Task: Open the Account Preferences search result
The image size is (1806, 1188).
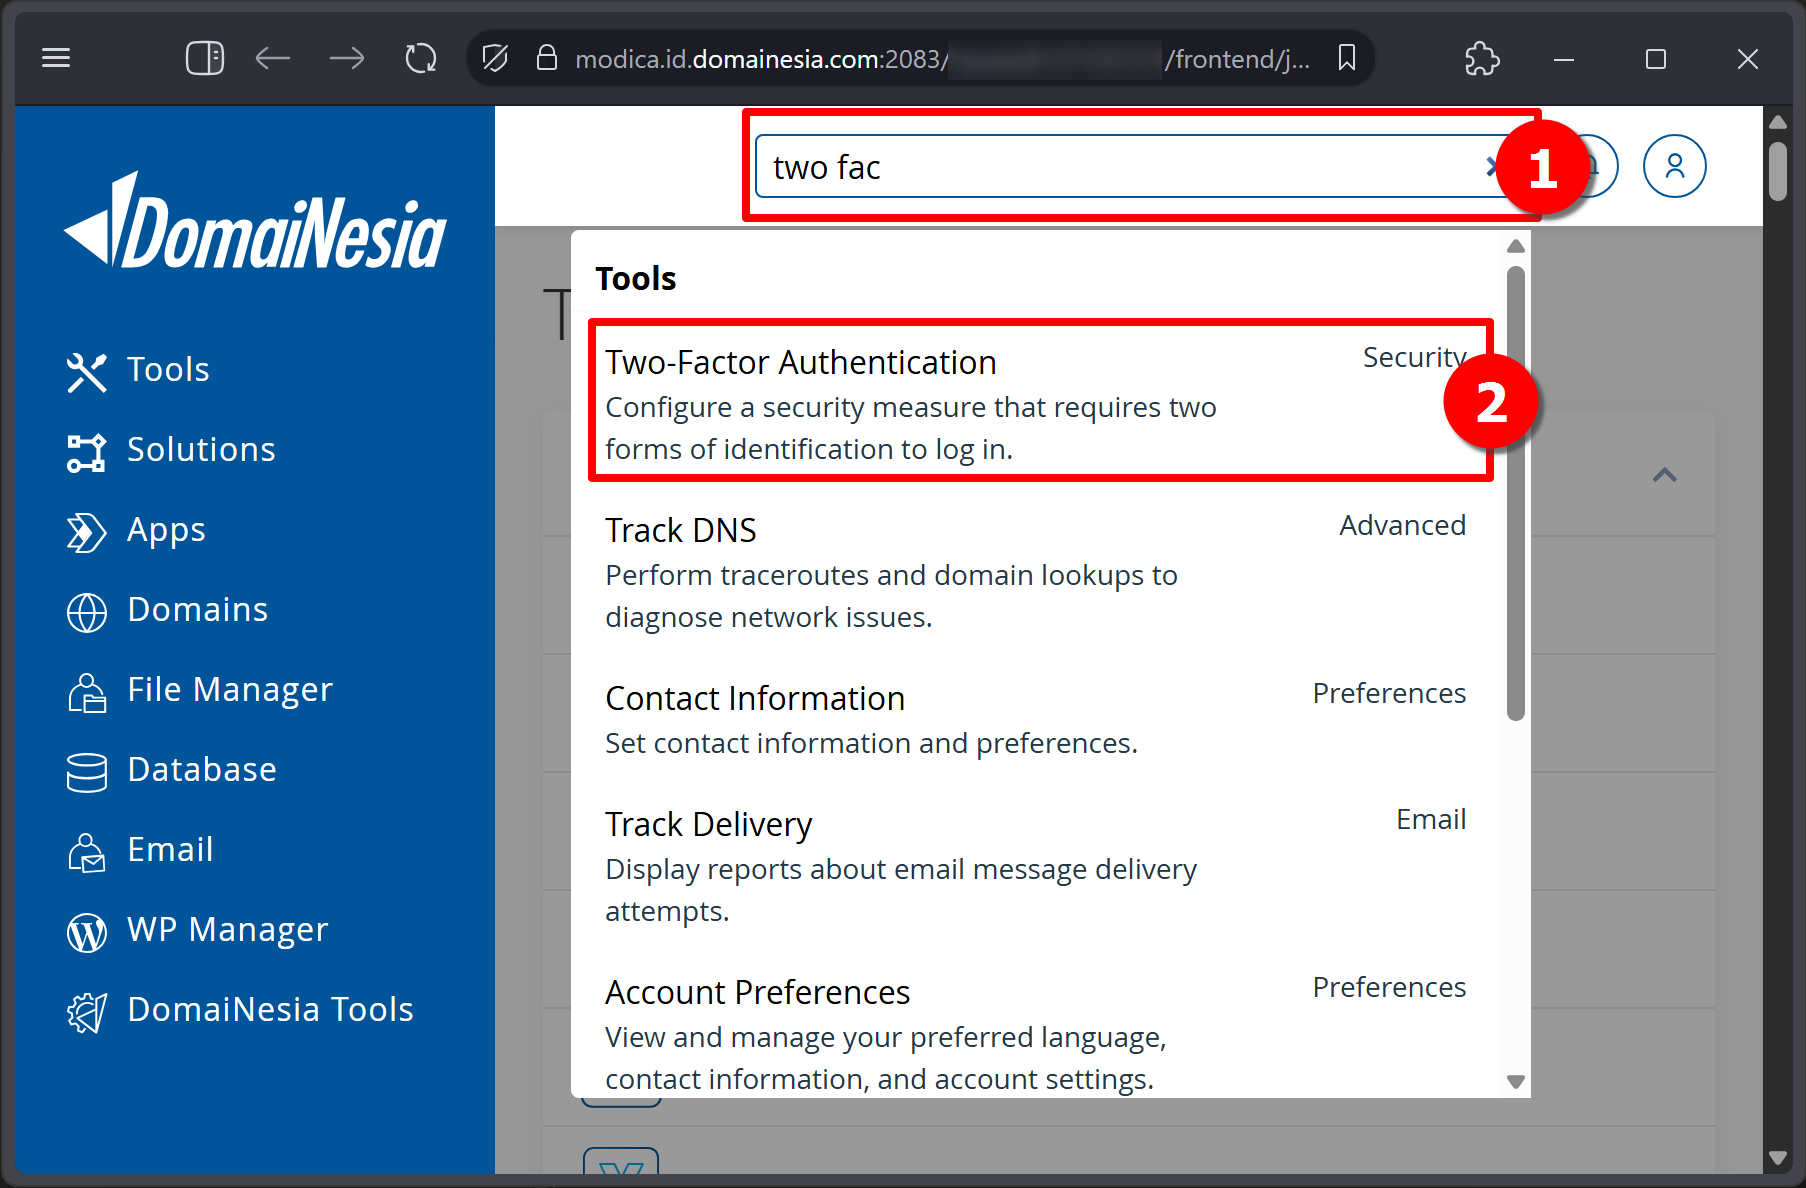Action: (x=1036, y=1034)
